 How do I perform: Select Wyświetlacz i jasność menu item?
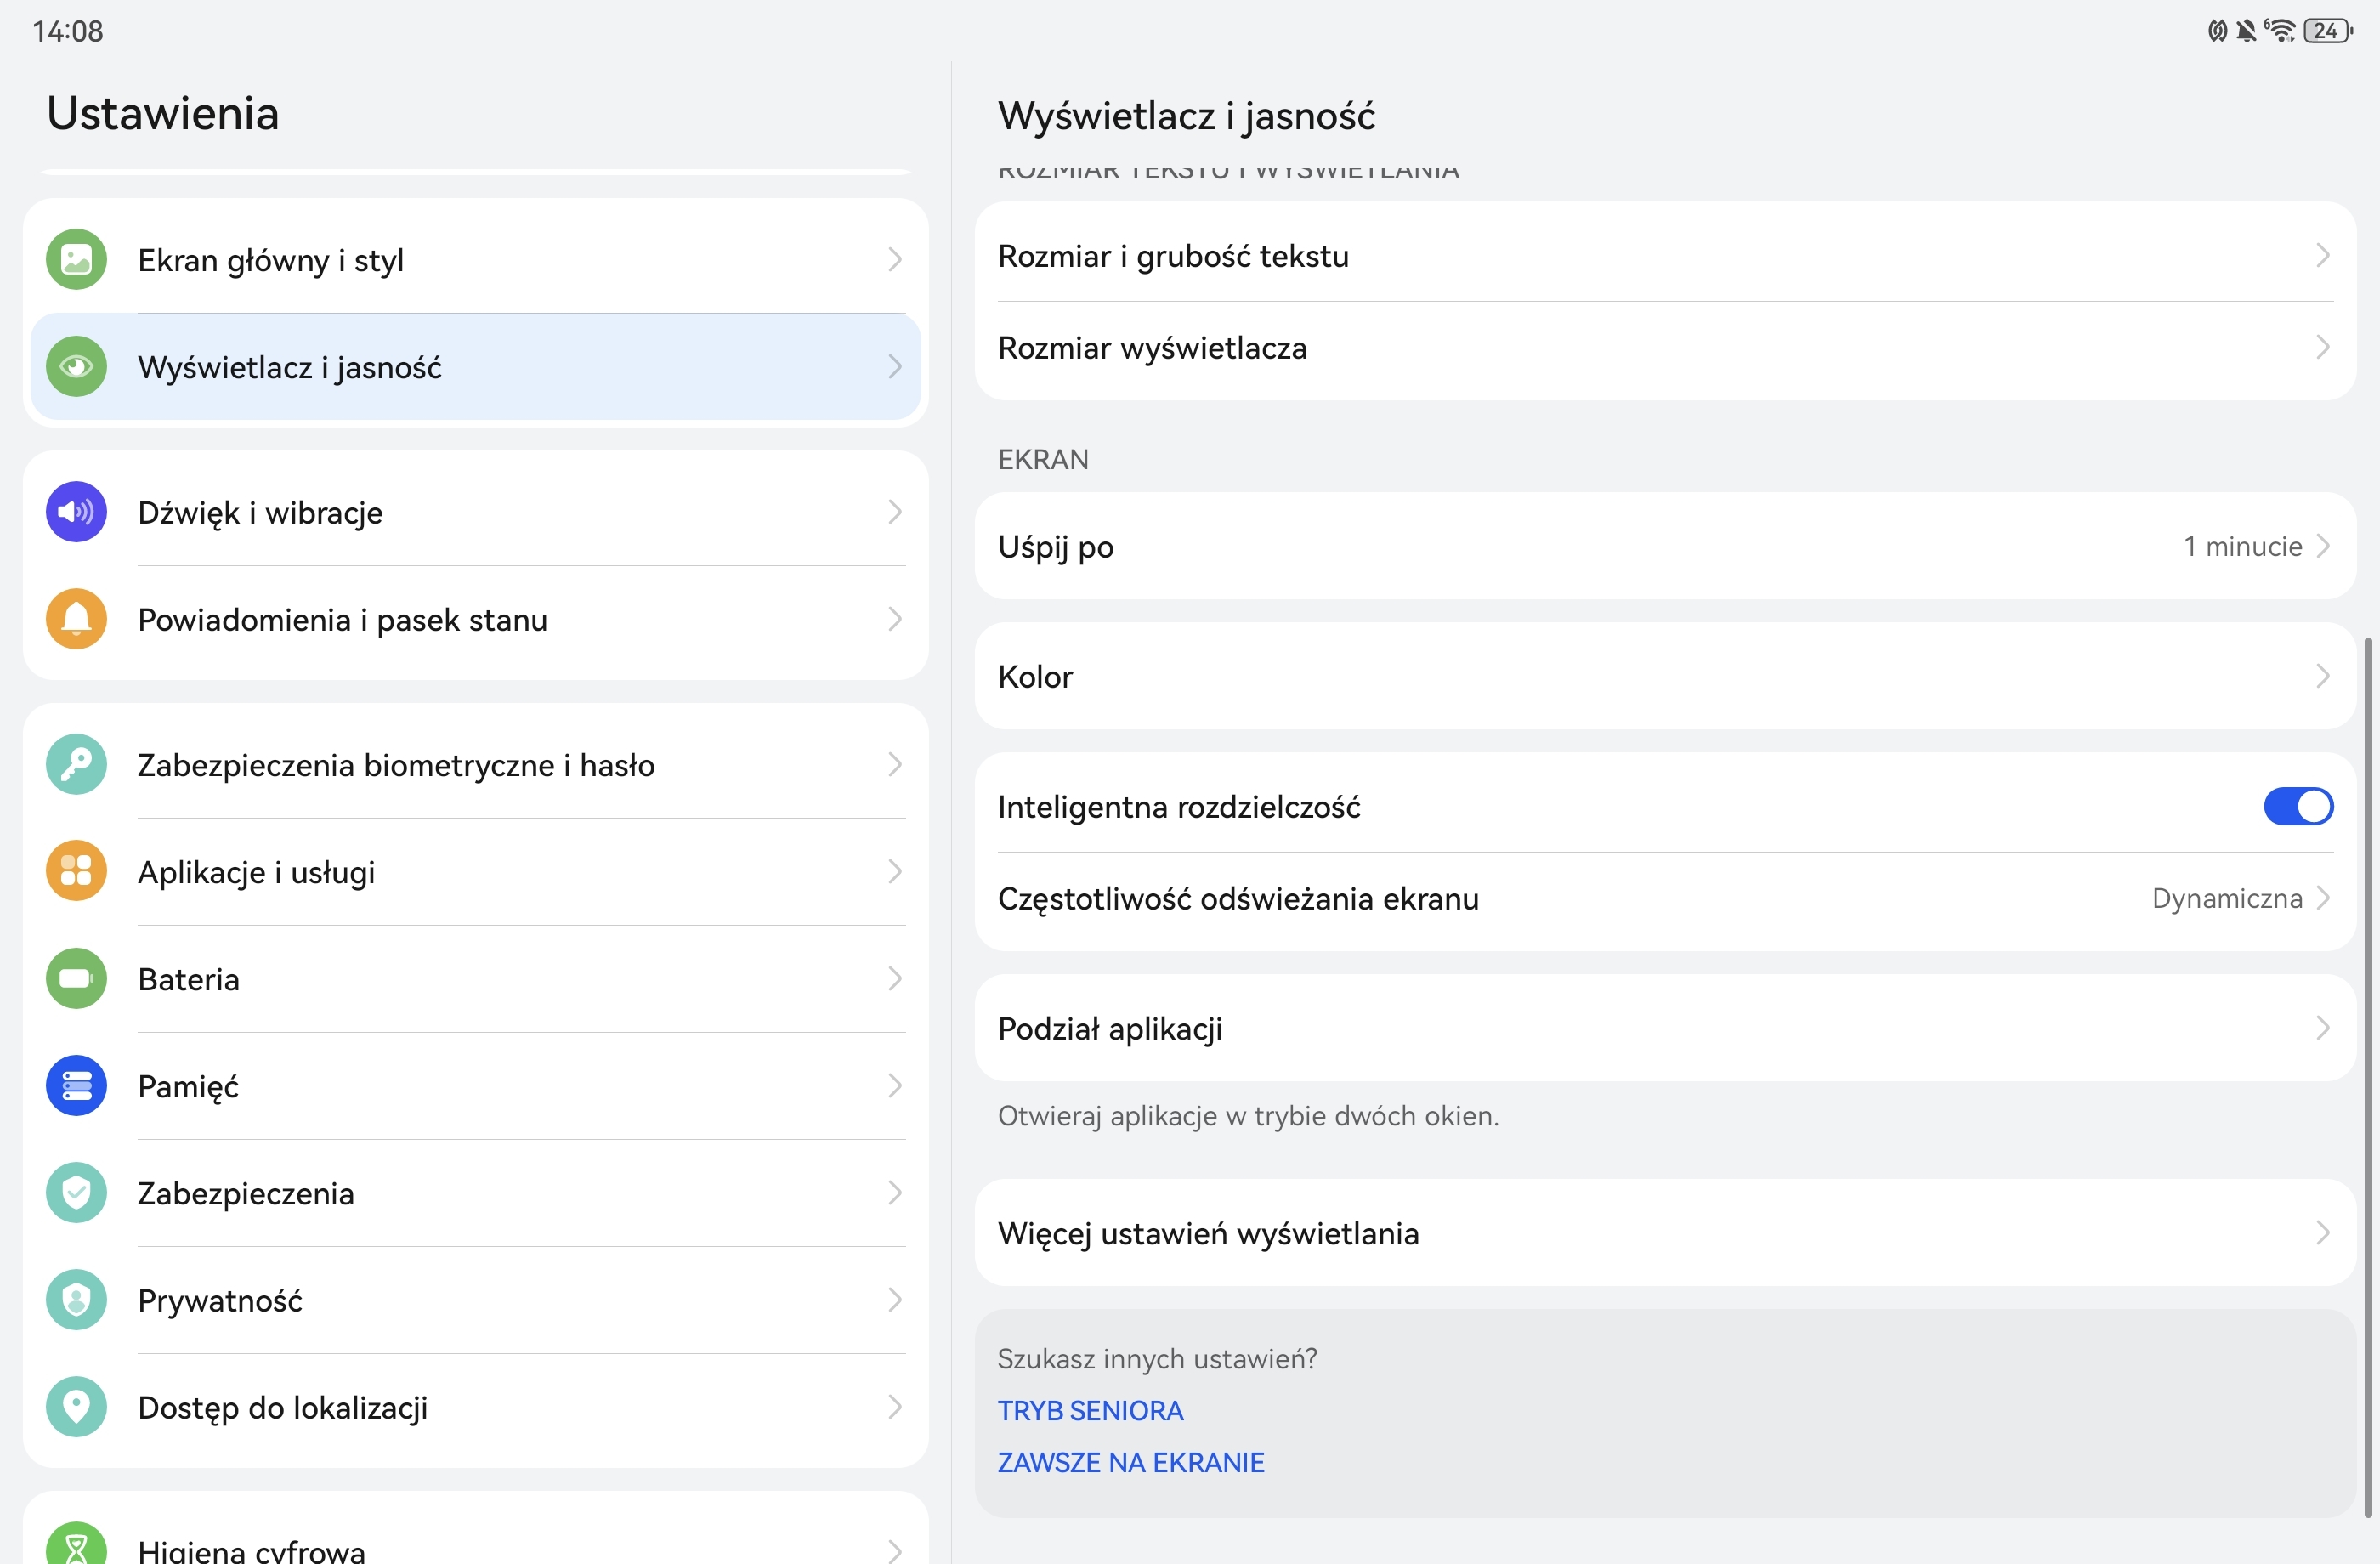tap(476, 367)
